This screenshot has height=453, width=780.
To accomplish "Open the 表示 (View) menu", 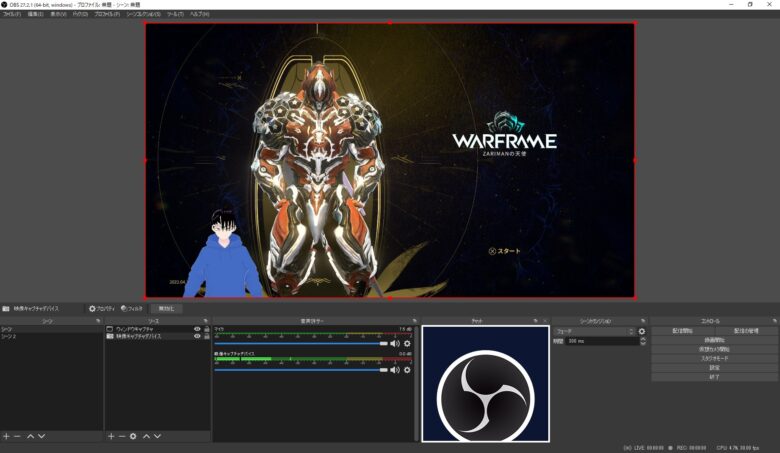I will (58, 14).
